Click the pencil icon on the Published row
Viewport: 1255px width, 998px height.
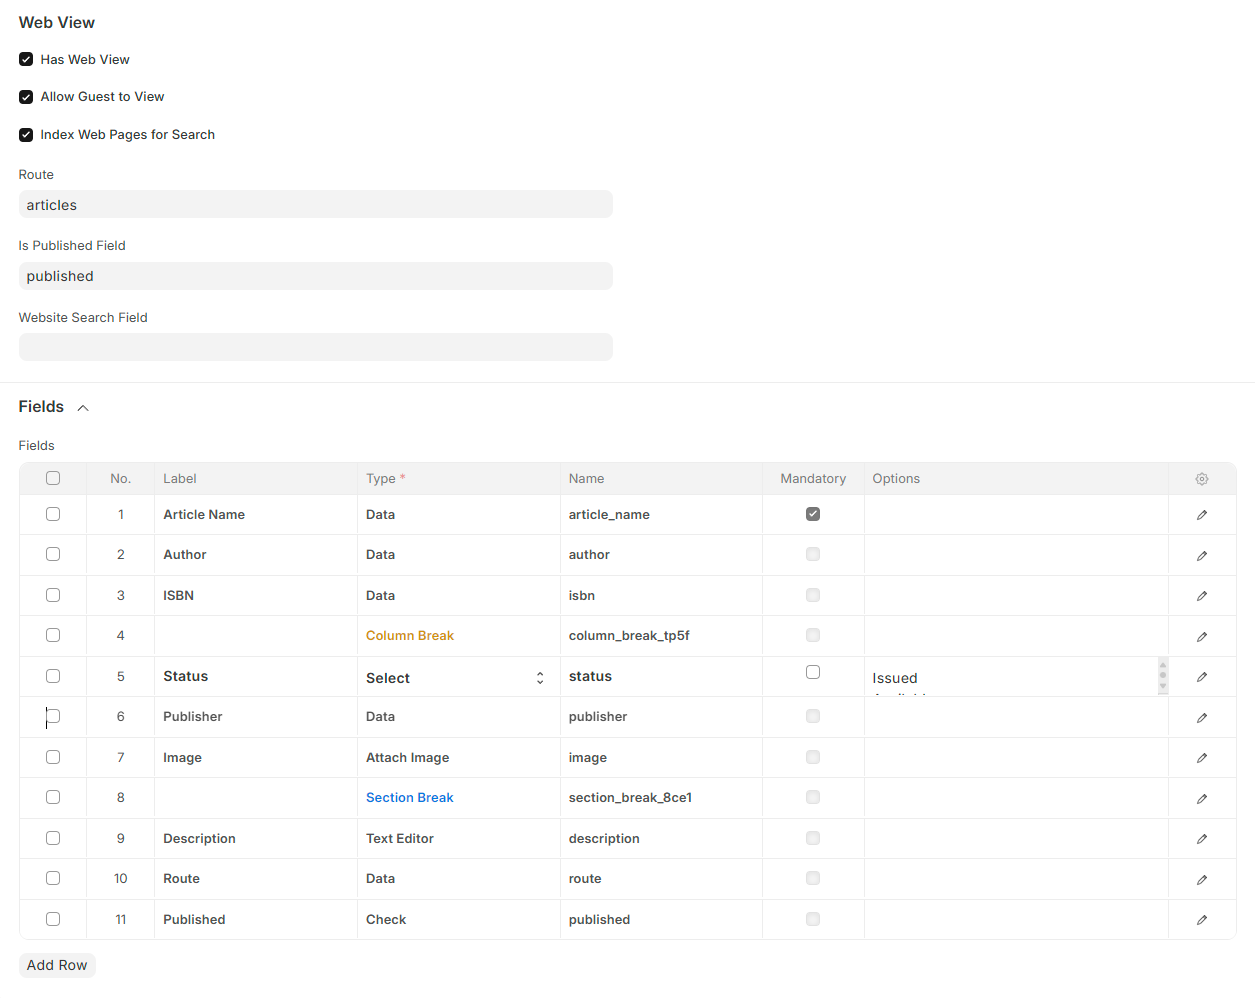coord(1201,919)
